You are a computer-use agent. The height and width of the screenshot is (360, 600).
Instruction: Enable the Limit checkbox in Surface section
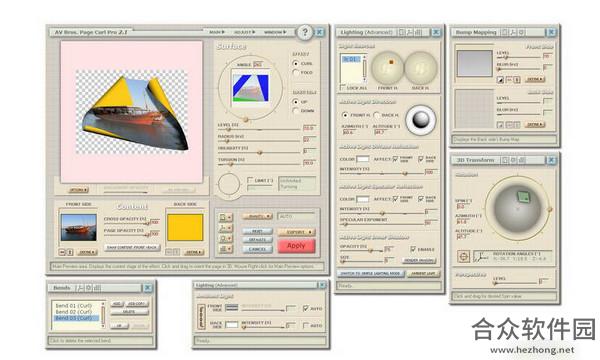[250, 180]
